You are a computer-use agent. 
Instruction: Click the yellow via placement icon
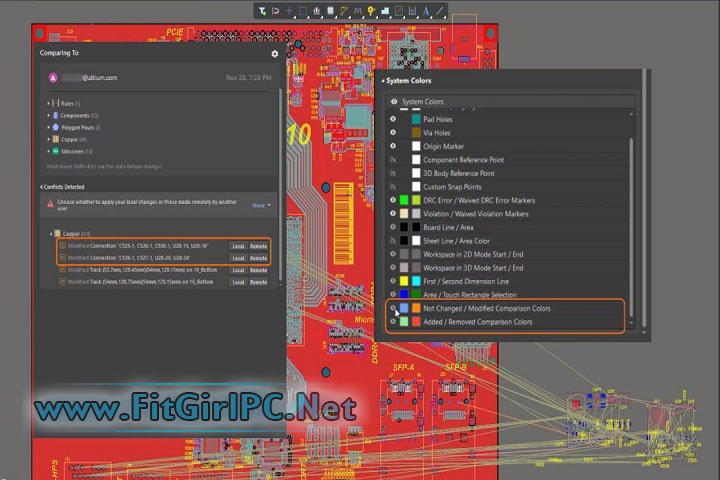click(x=371, y=11)
